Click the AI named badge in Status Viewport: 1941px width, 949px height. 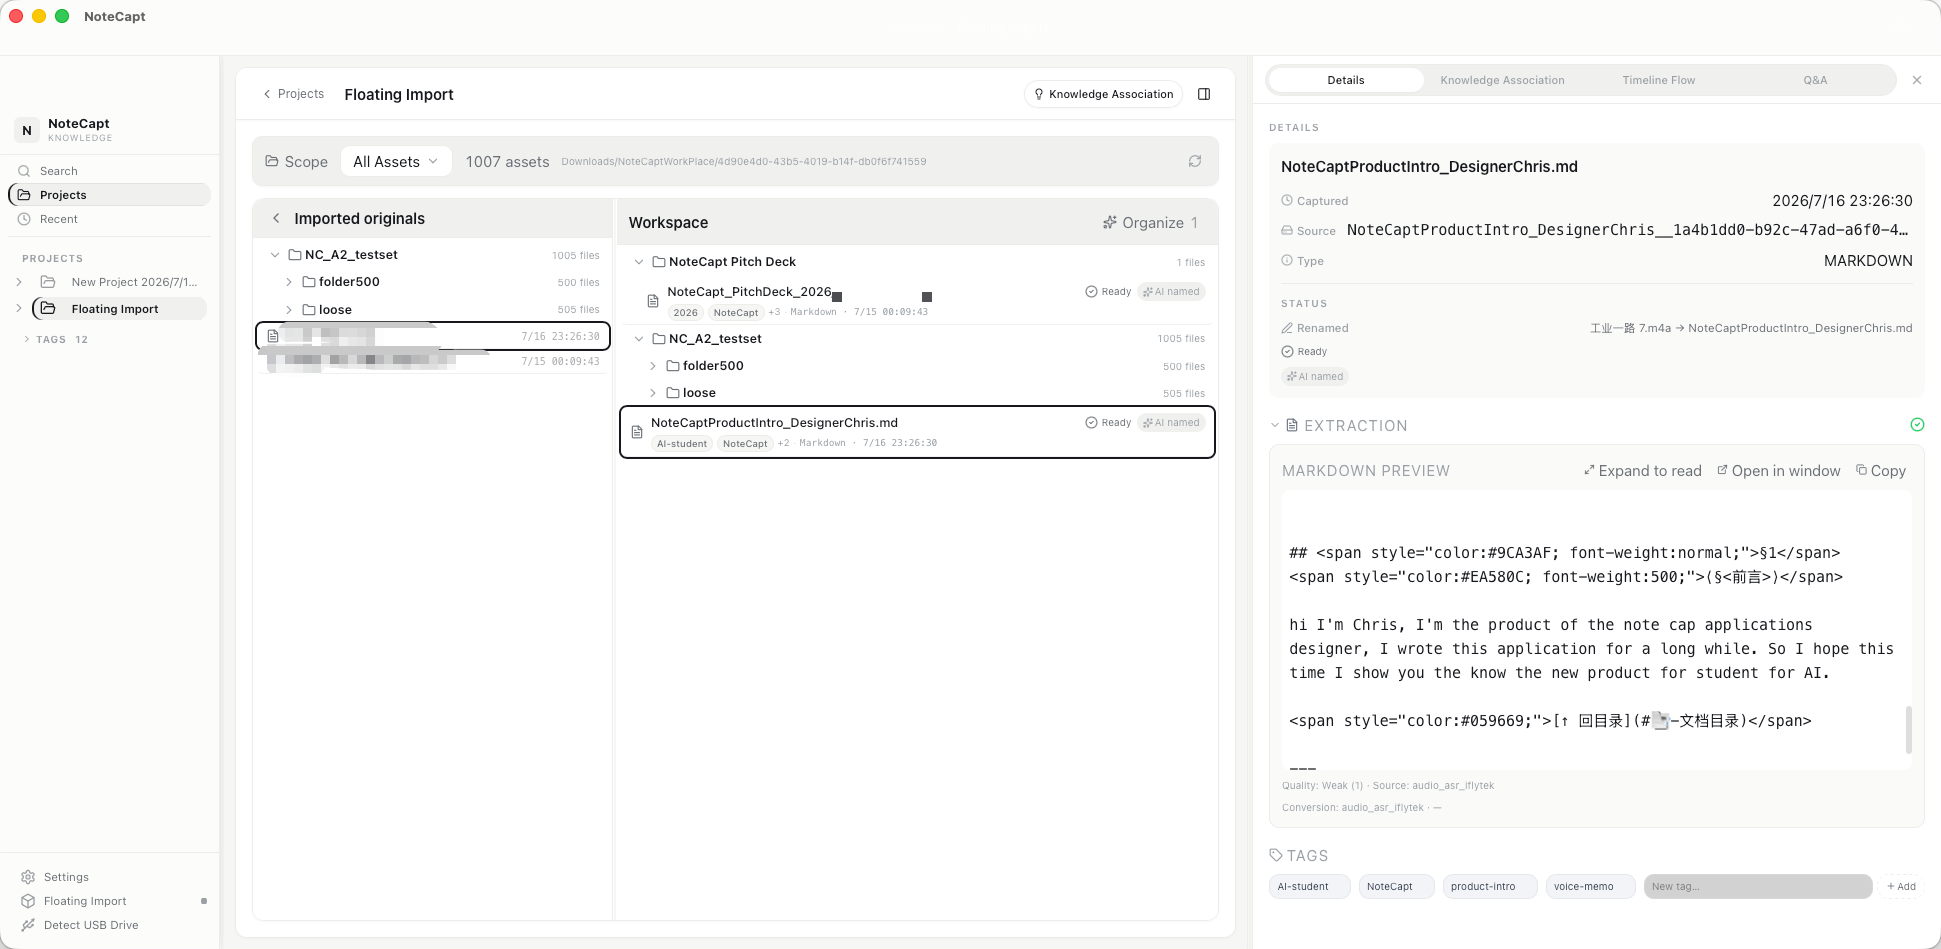click(x=1315, y=377)
